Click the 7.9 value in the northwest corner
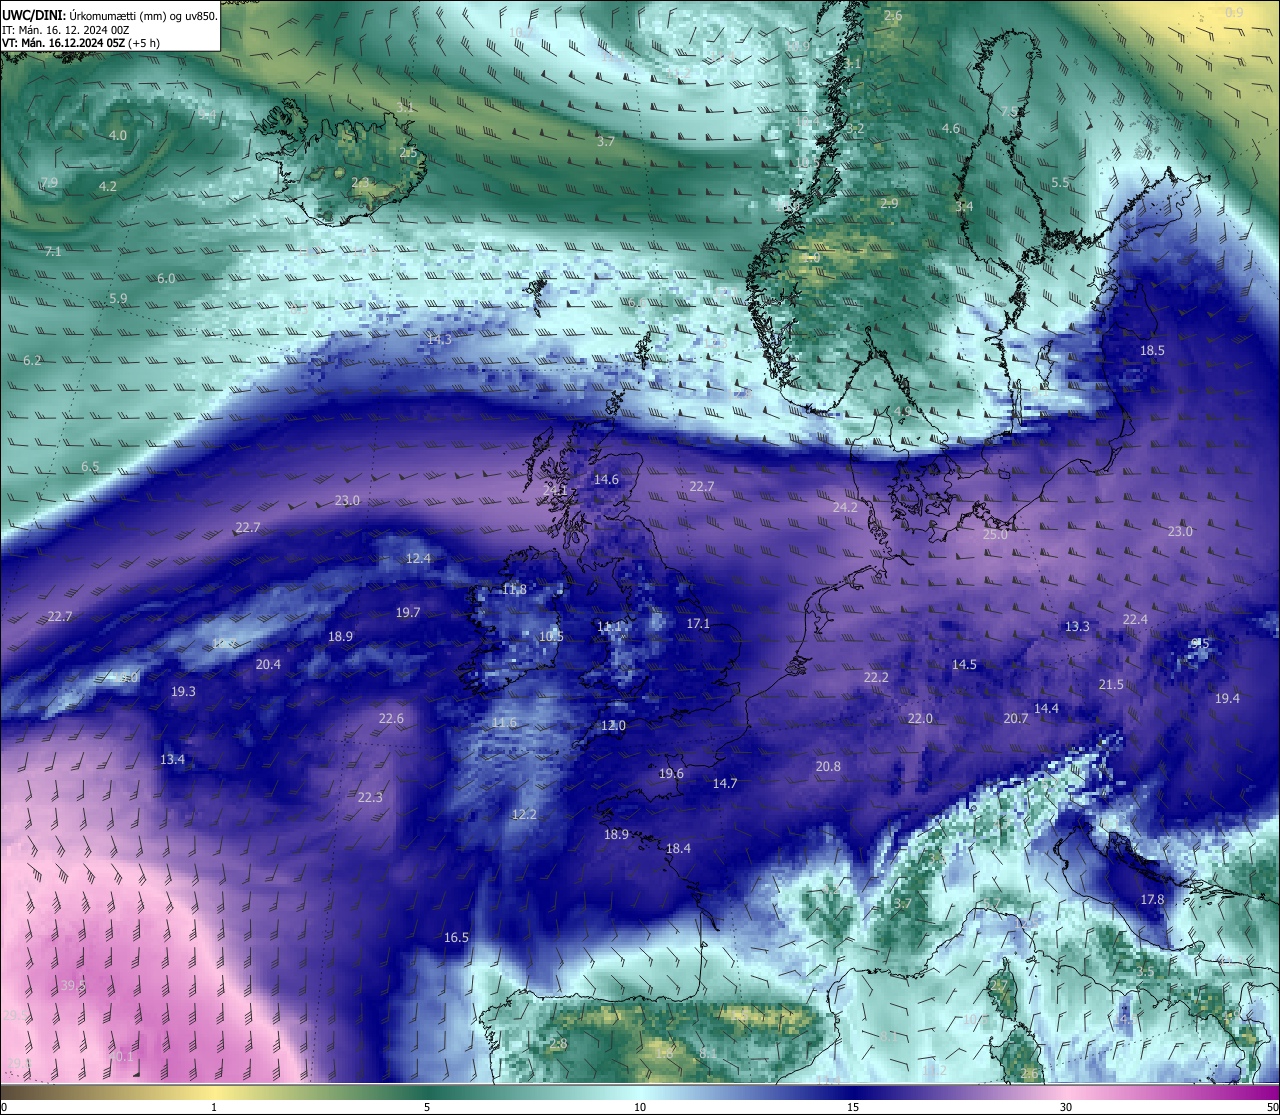Screen dimensions: 1280x1115 (49, 183)
